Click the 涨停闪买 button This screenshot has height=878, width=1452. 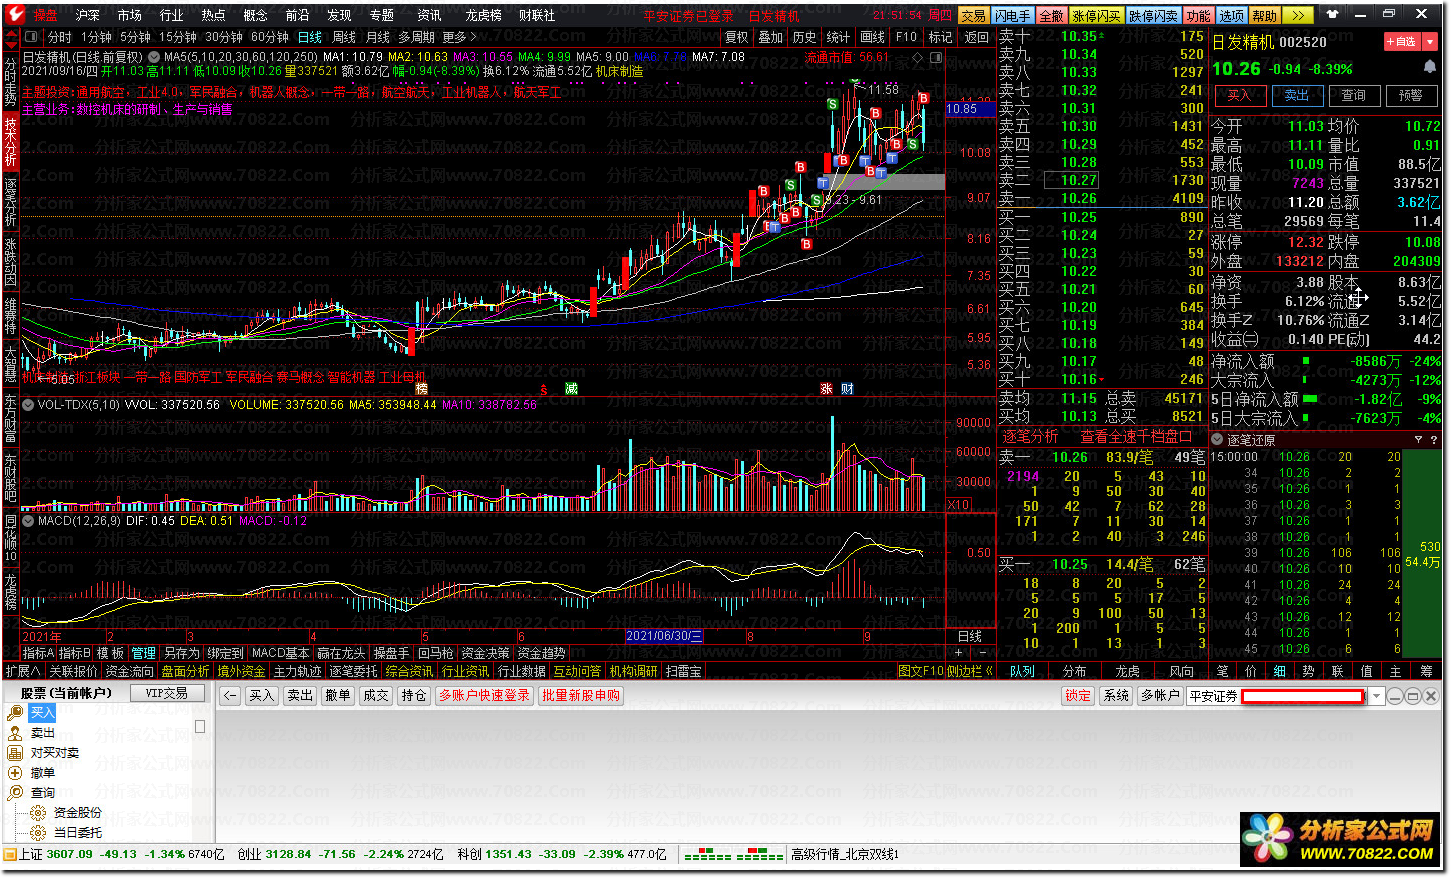tap(1096, 16)
